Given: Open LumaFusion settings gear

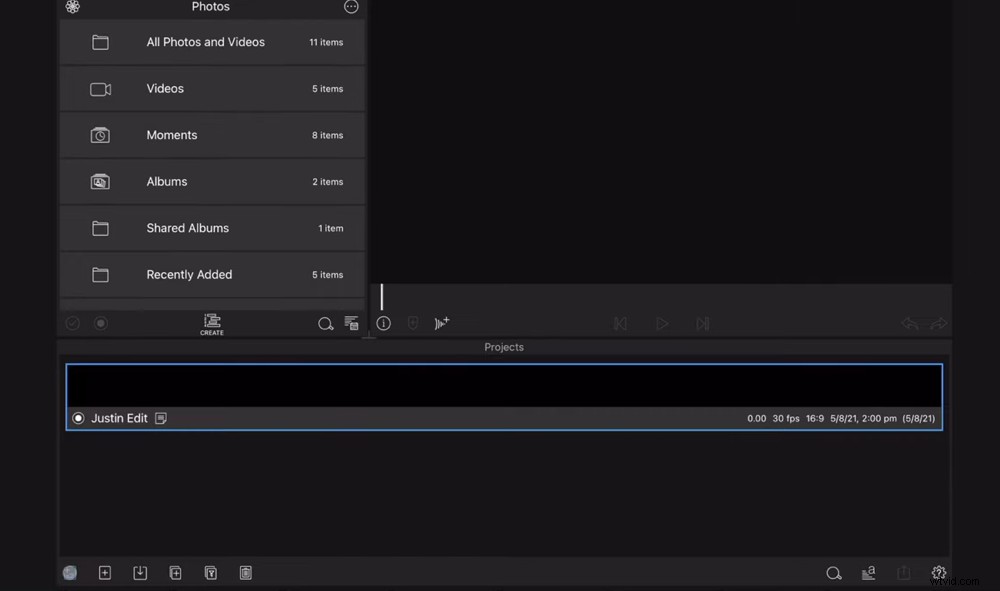Looking at the screenshot, I should (938, 572).
